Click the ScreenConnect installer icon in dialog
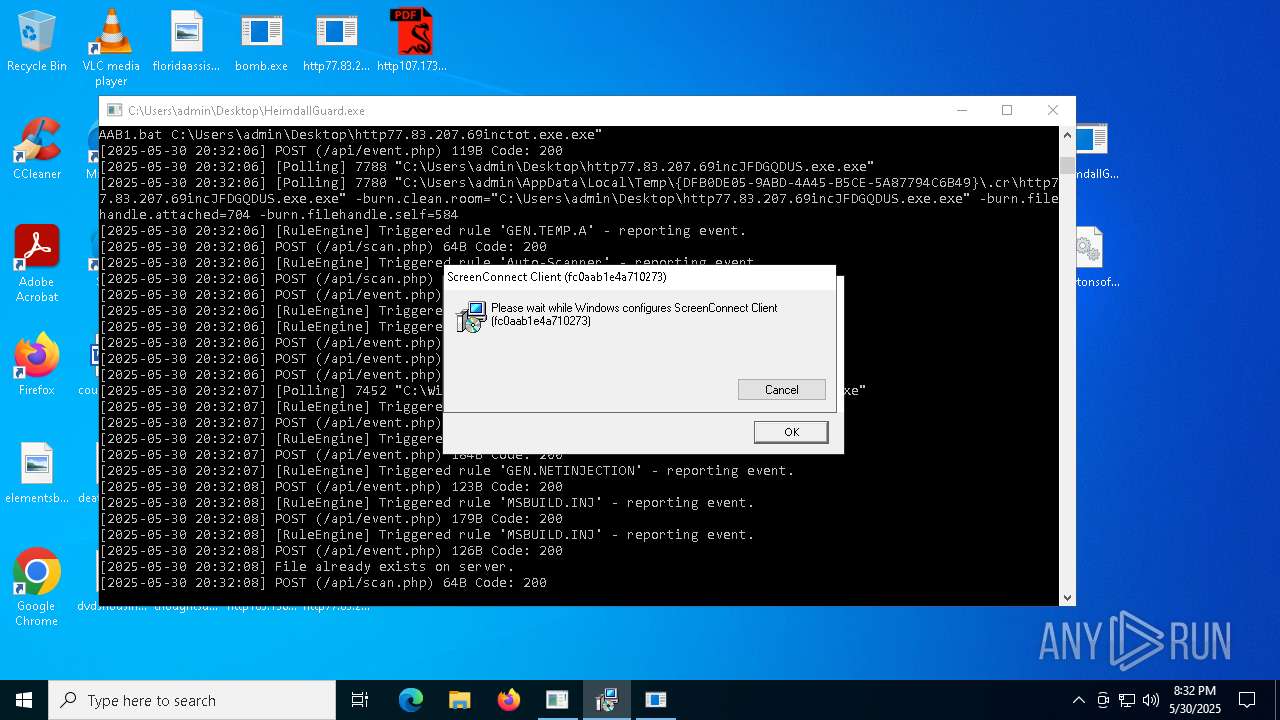Viewport: 1280px width, 720px height. pyautogui.click(x=471, y=316)
